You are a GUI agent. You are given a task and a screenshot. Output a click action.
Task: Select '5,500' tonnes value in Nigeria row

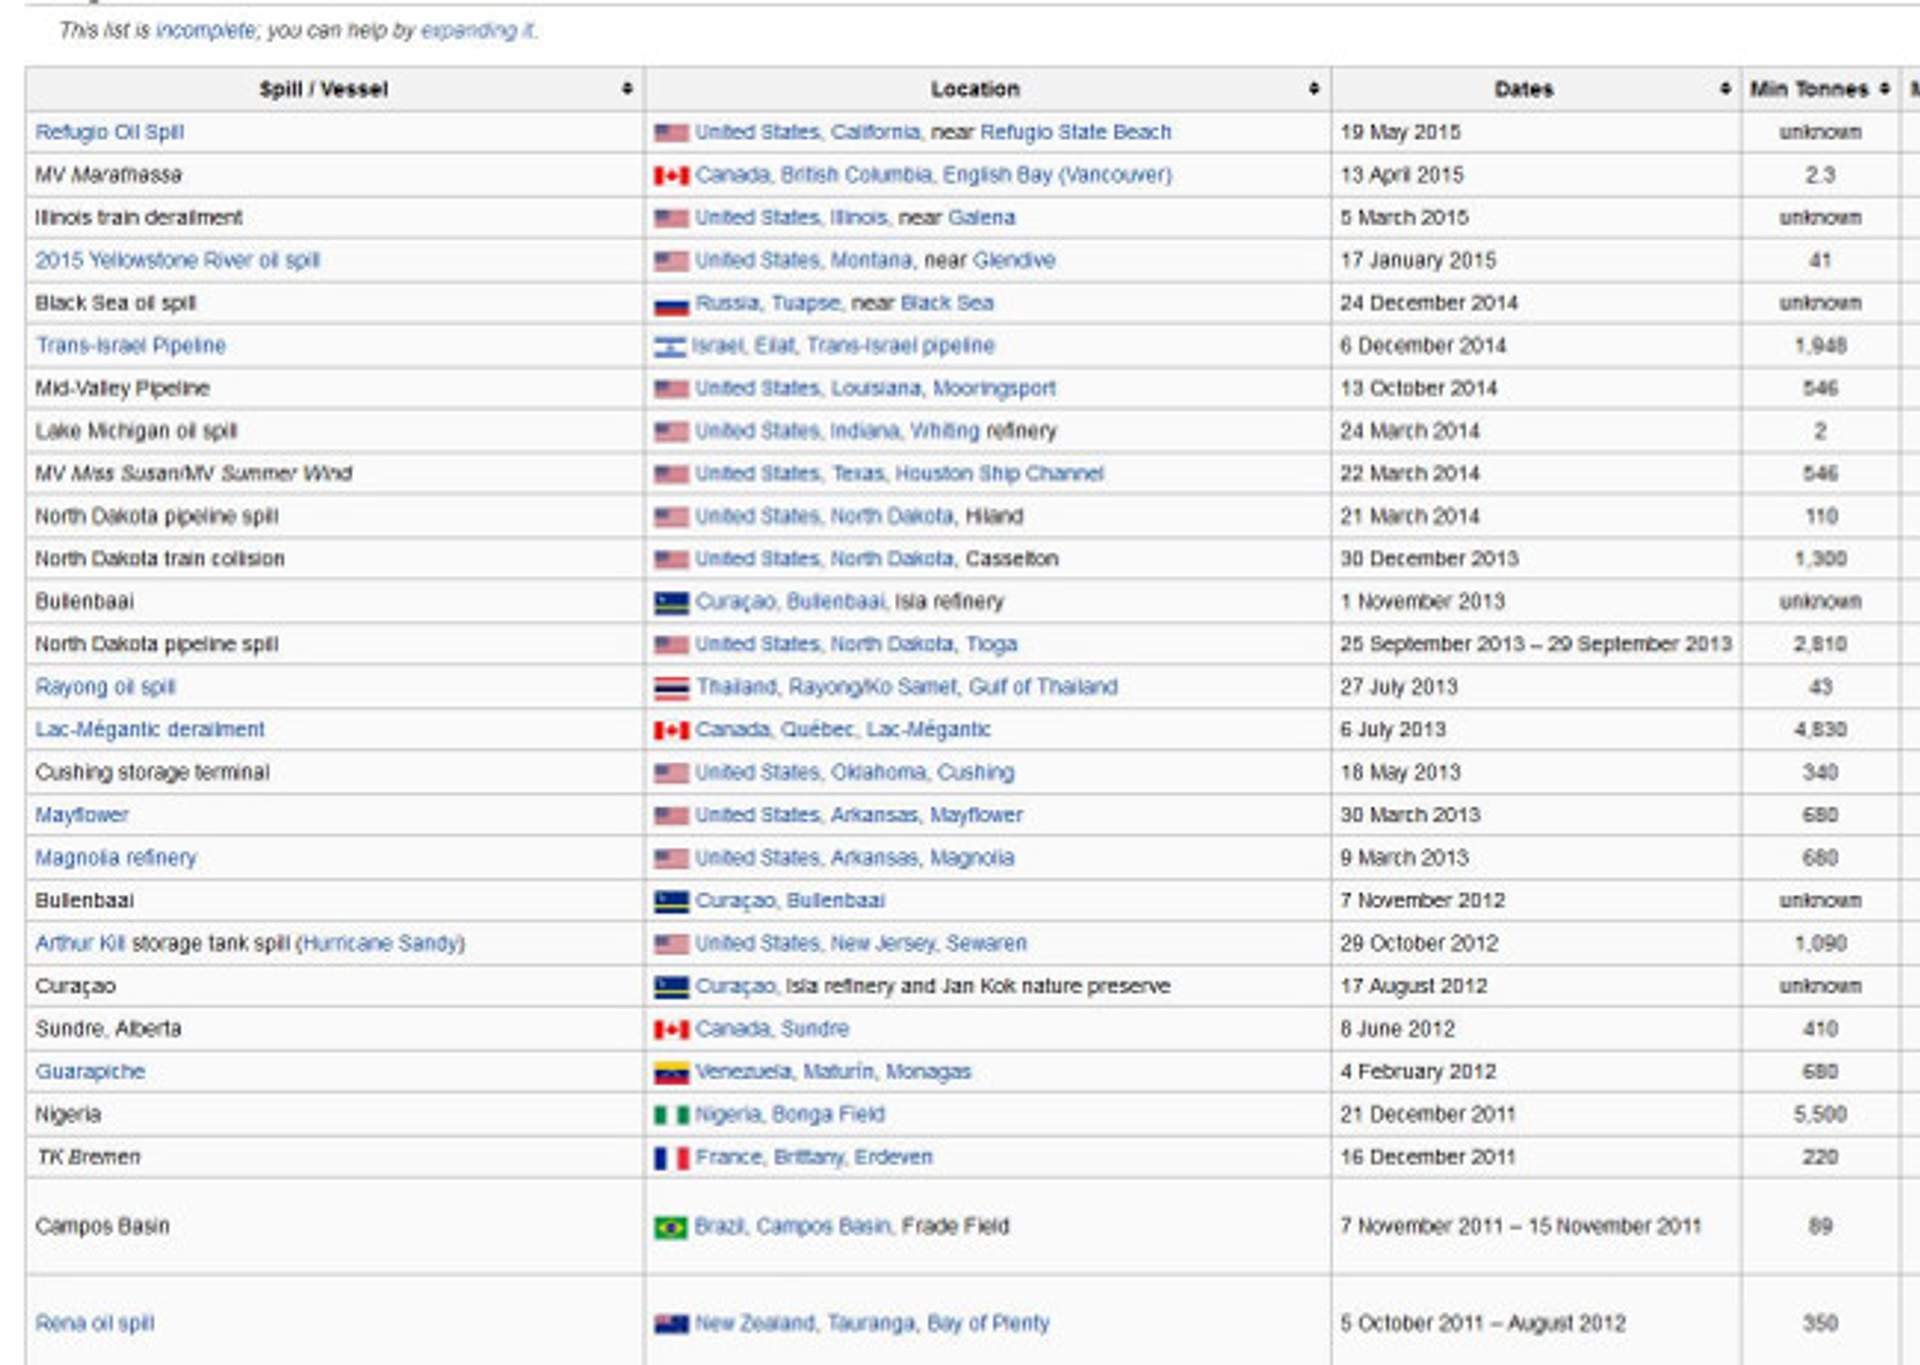[x=1820, y=1114]
